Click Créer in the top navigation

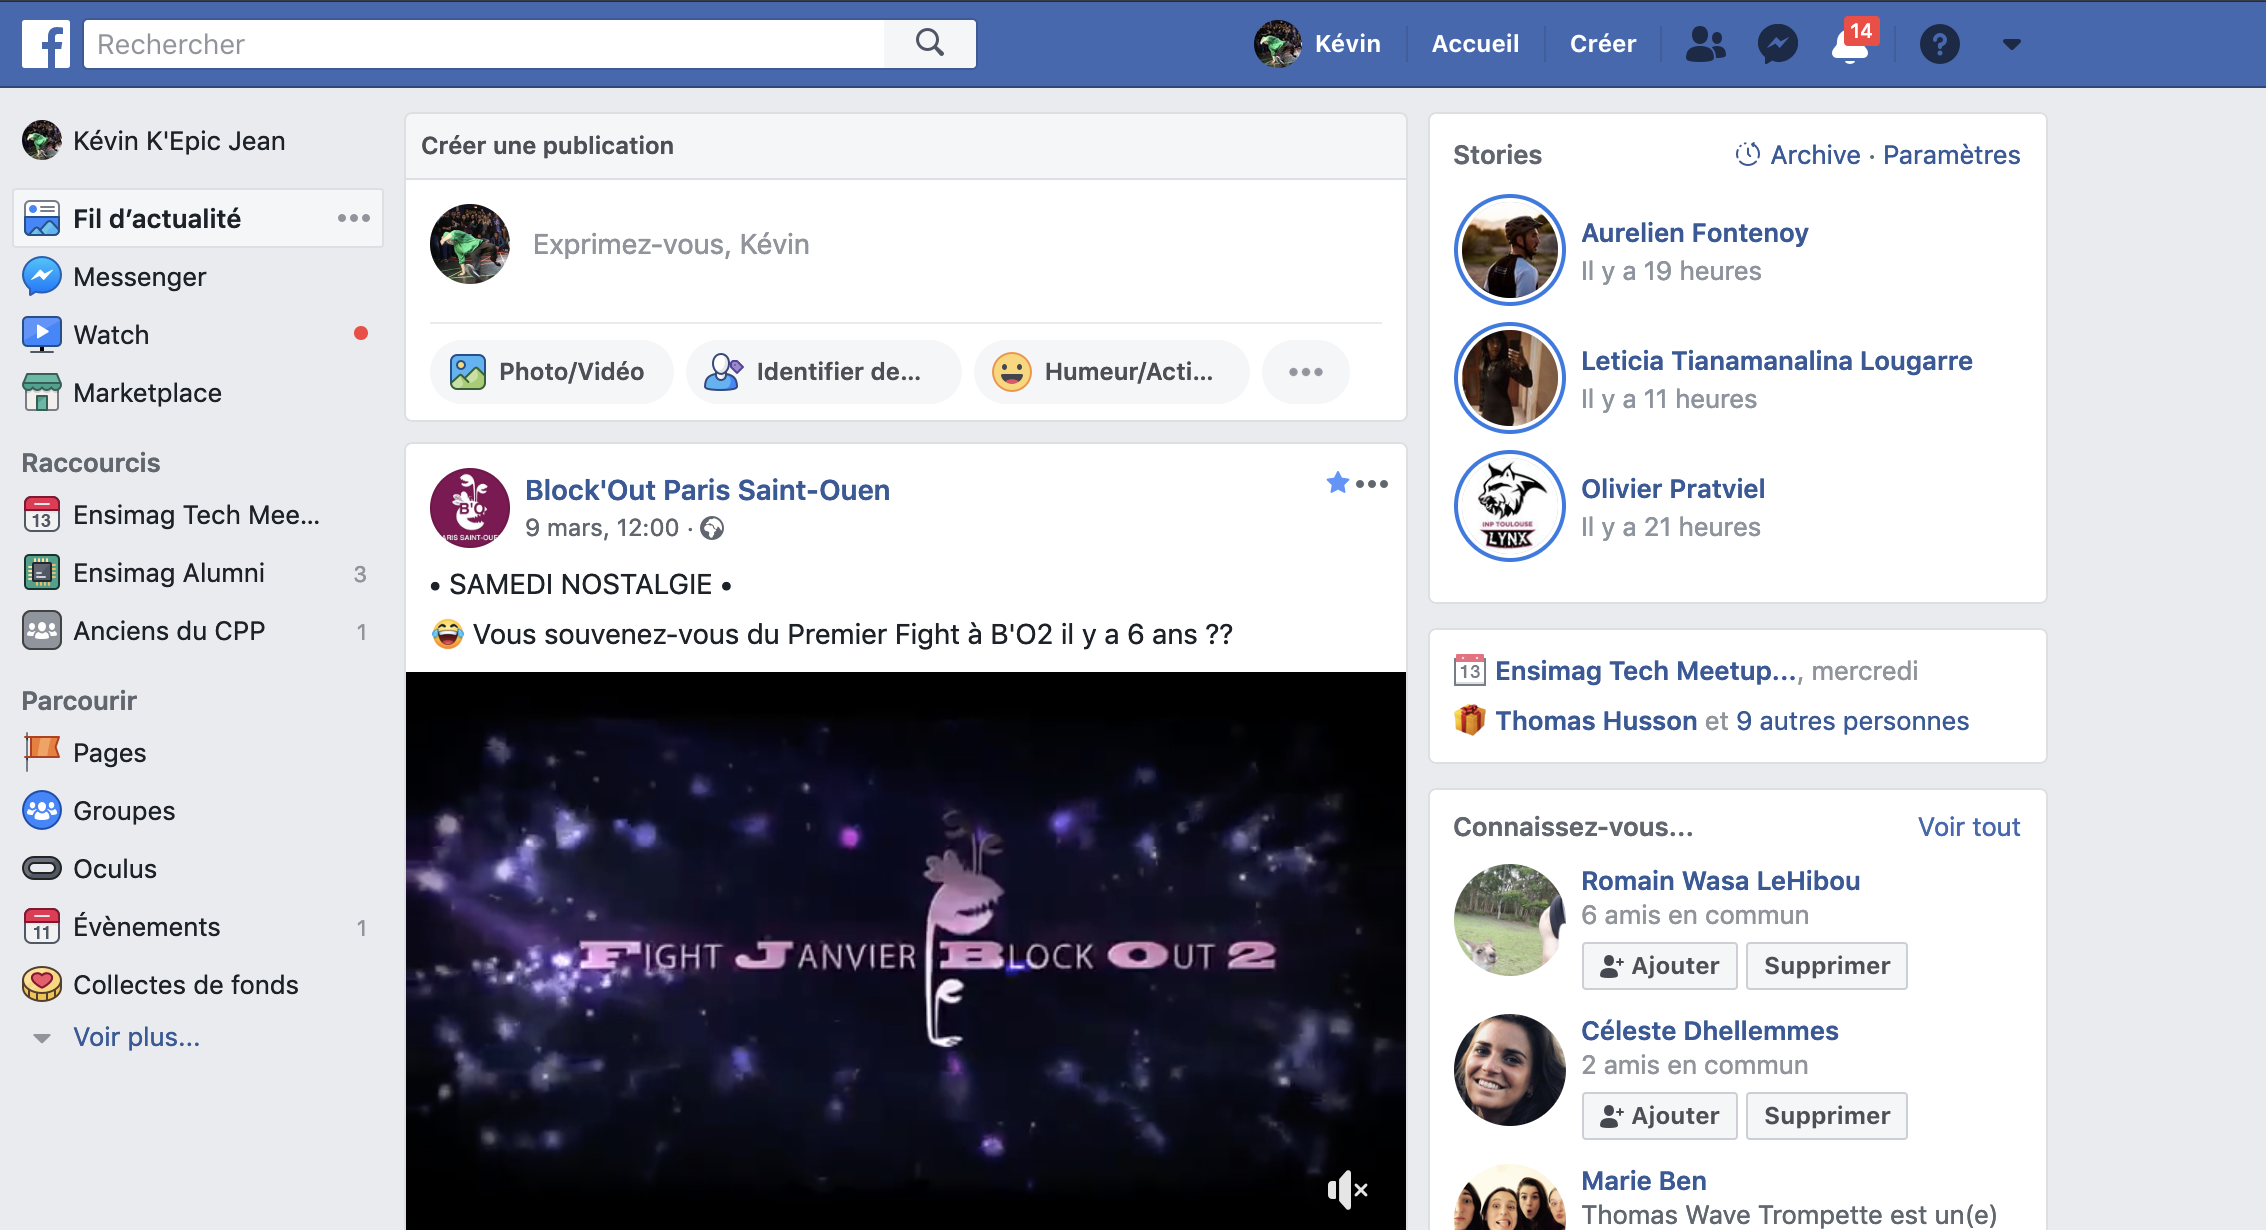(1602, 44)
